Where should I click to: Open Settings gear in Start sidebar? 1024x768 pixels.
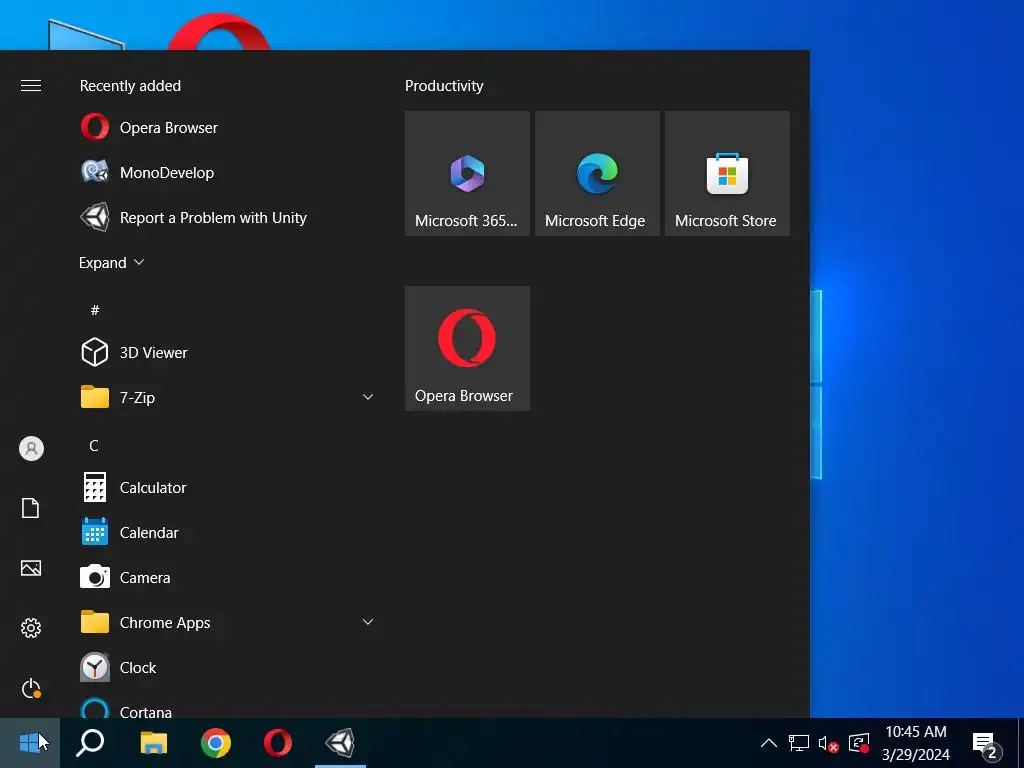point(31,628)
